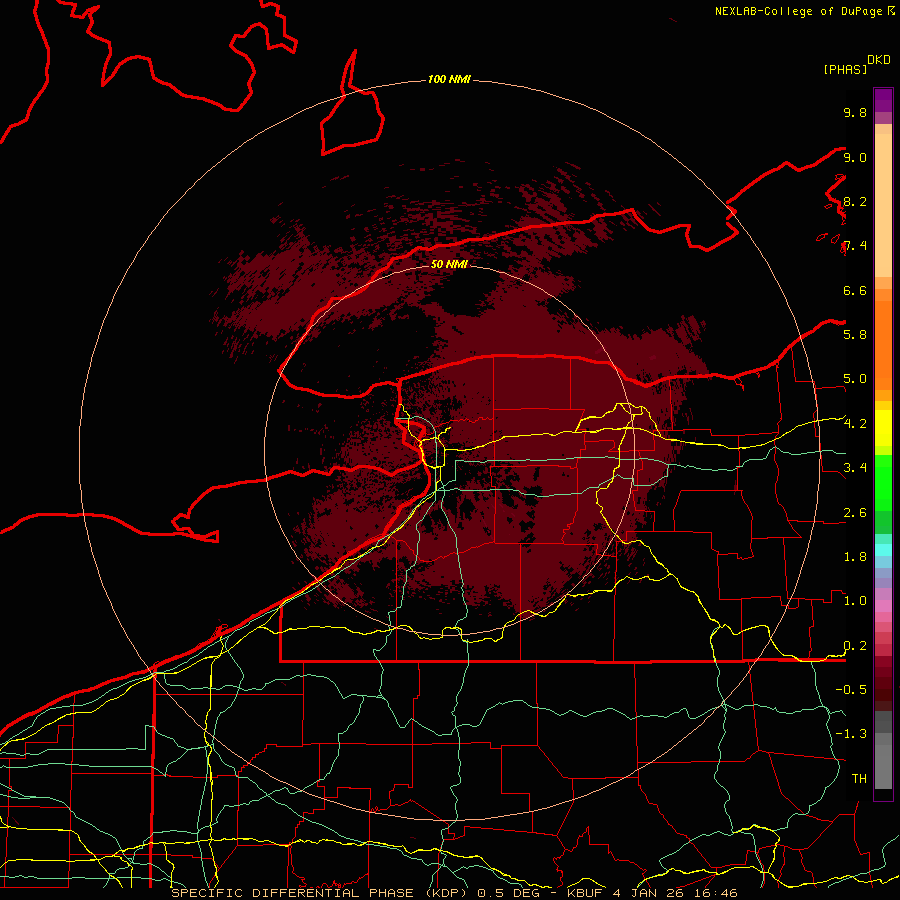The width and height of the screenshot is (900, 900).
Task: Click the 9.8 value on color scale
Action: pos(855,112)
